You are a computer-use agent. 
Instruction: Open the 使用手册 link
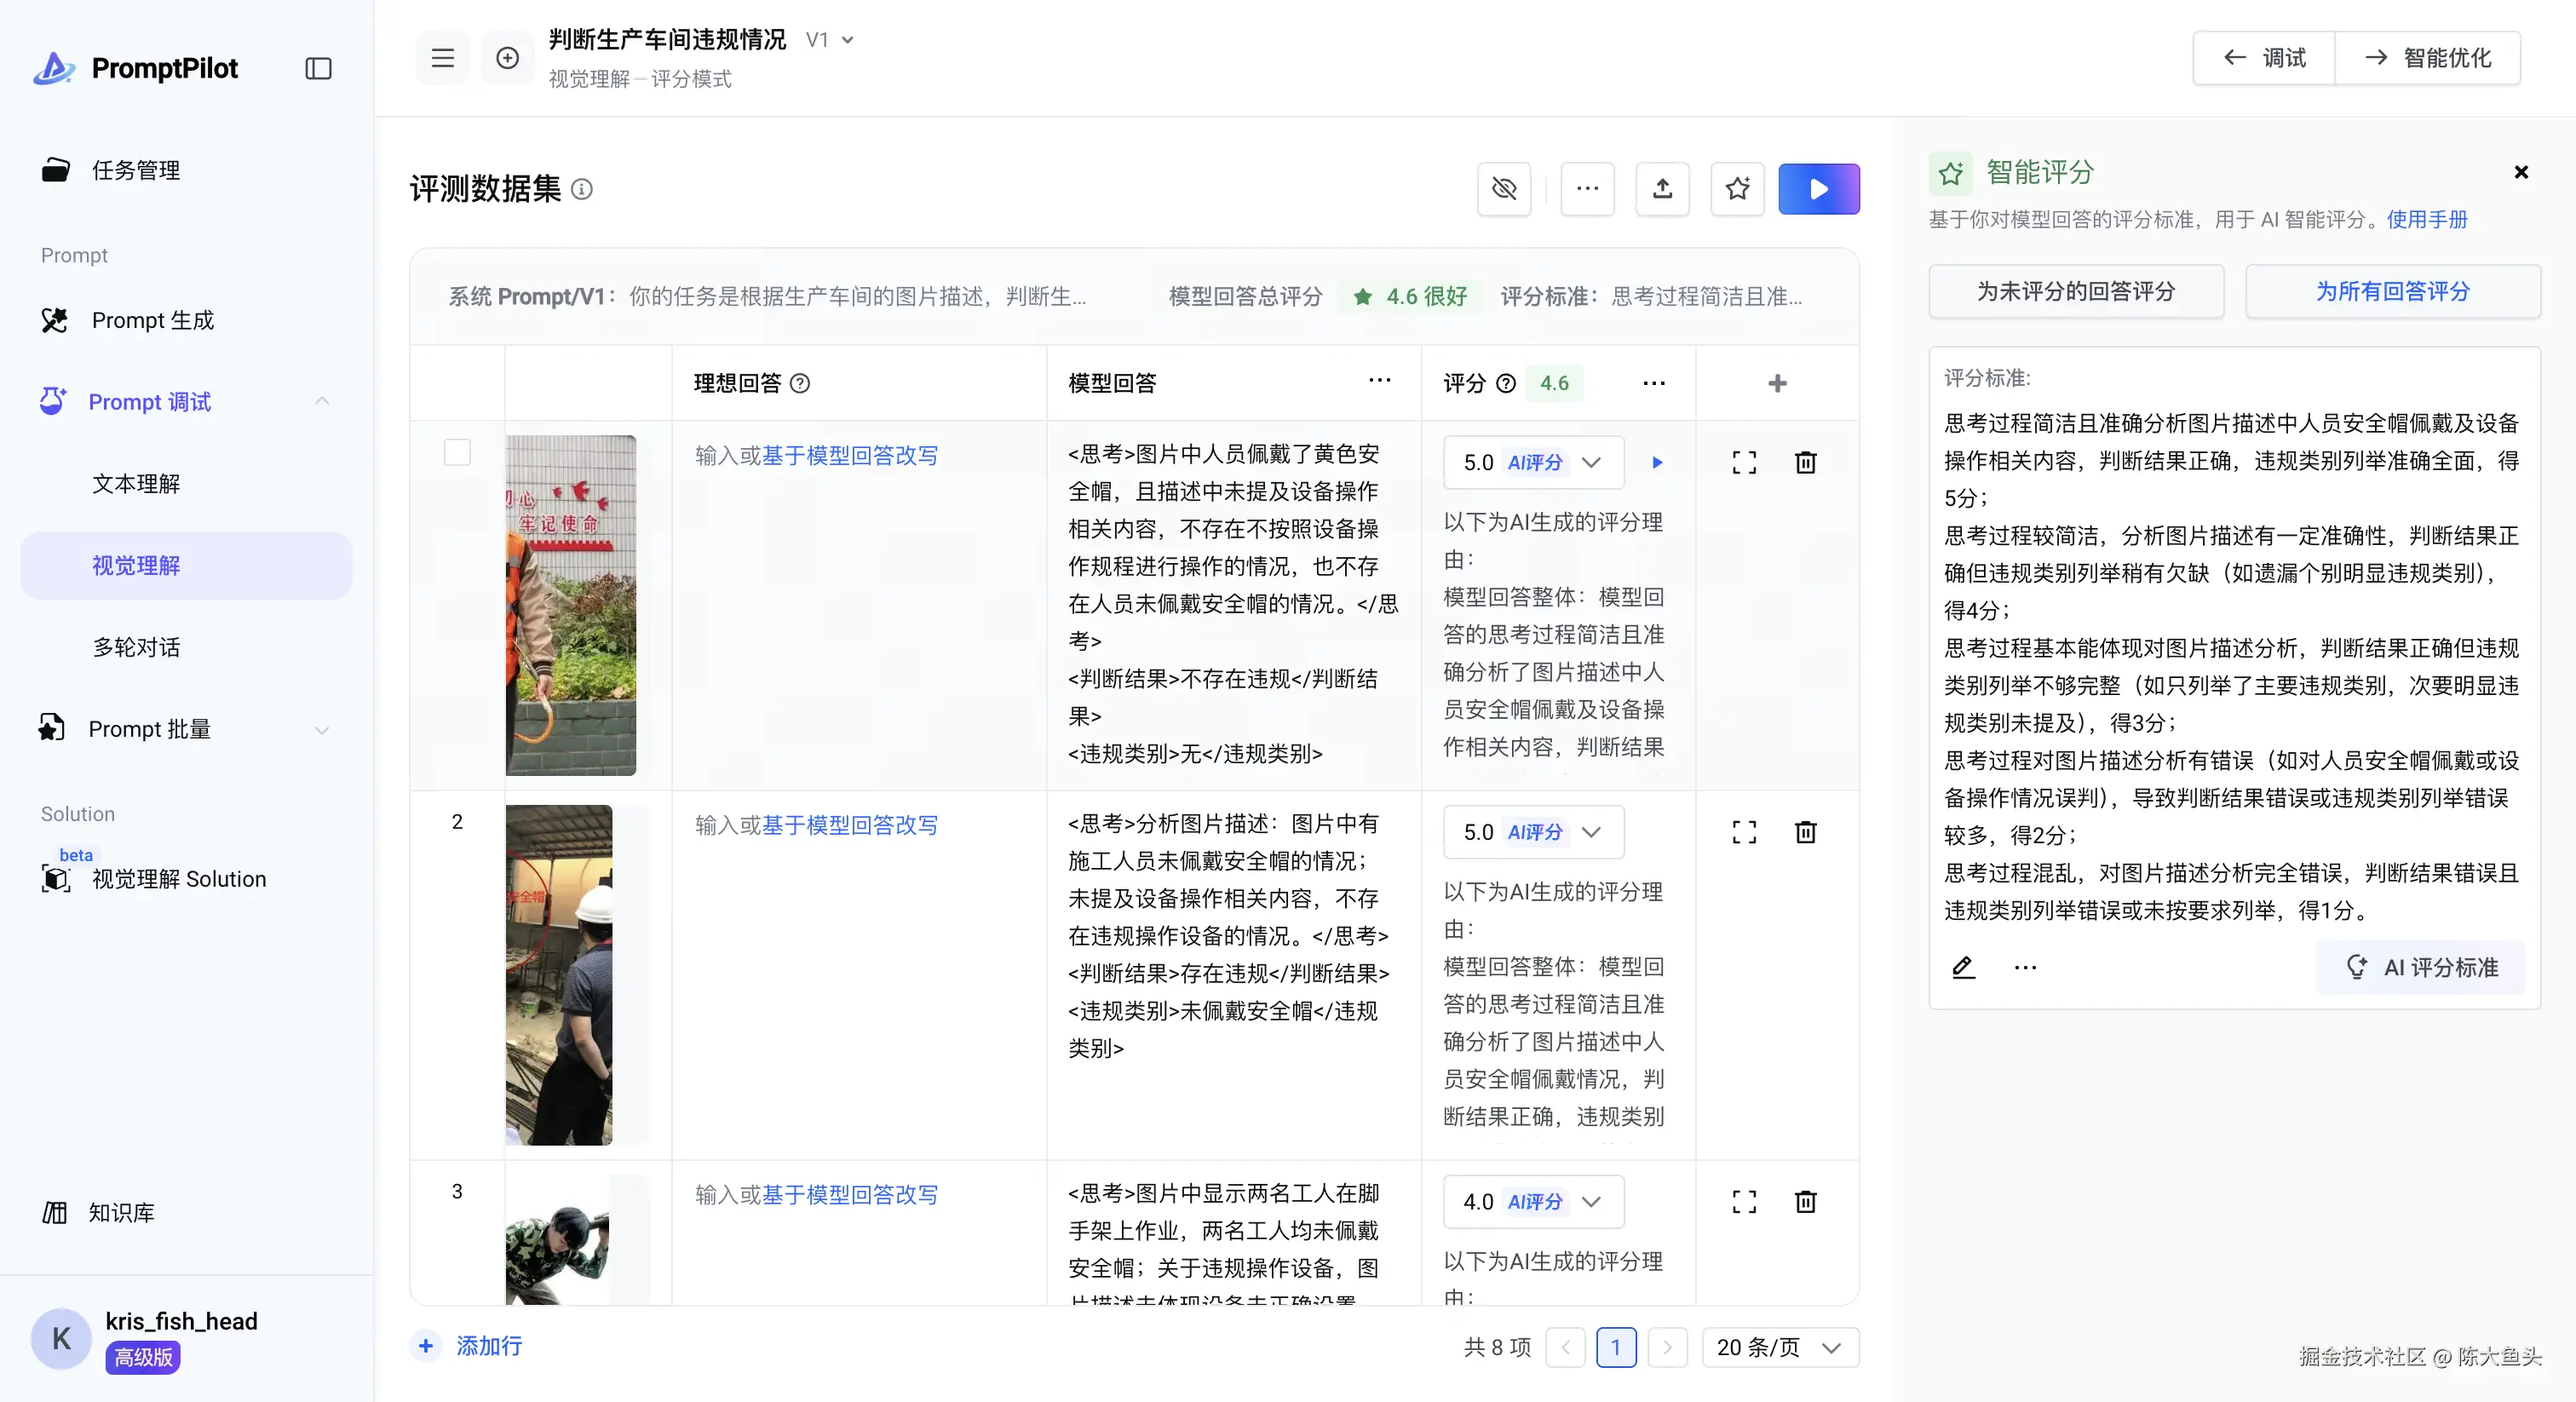coord(2427,219)
